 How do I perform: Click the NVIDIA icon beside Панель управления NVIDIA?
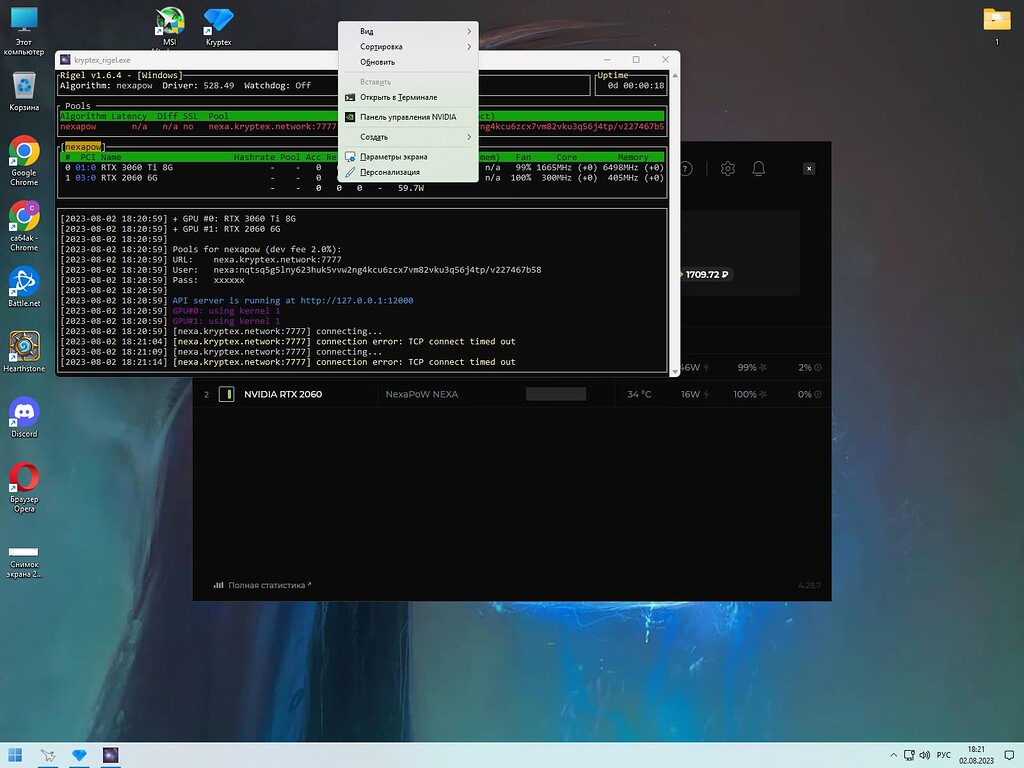349,115
